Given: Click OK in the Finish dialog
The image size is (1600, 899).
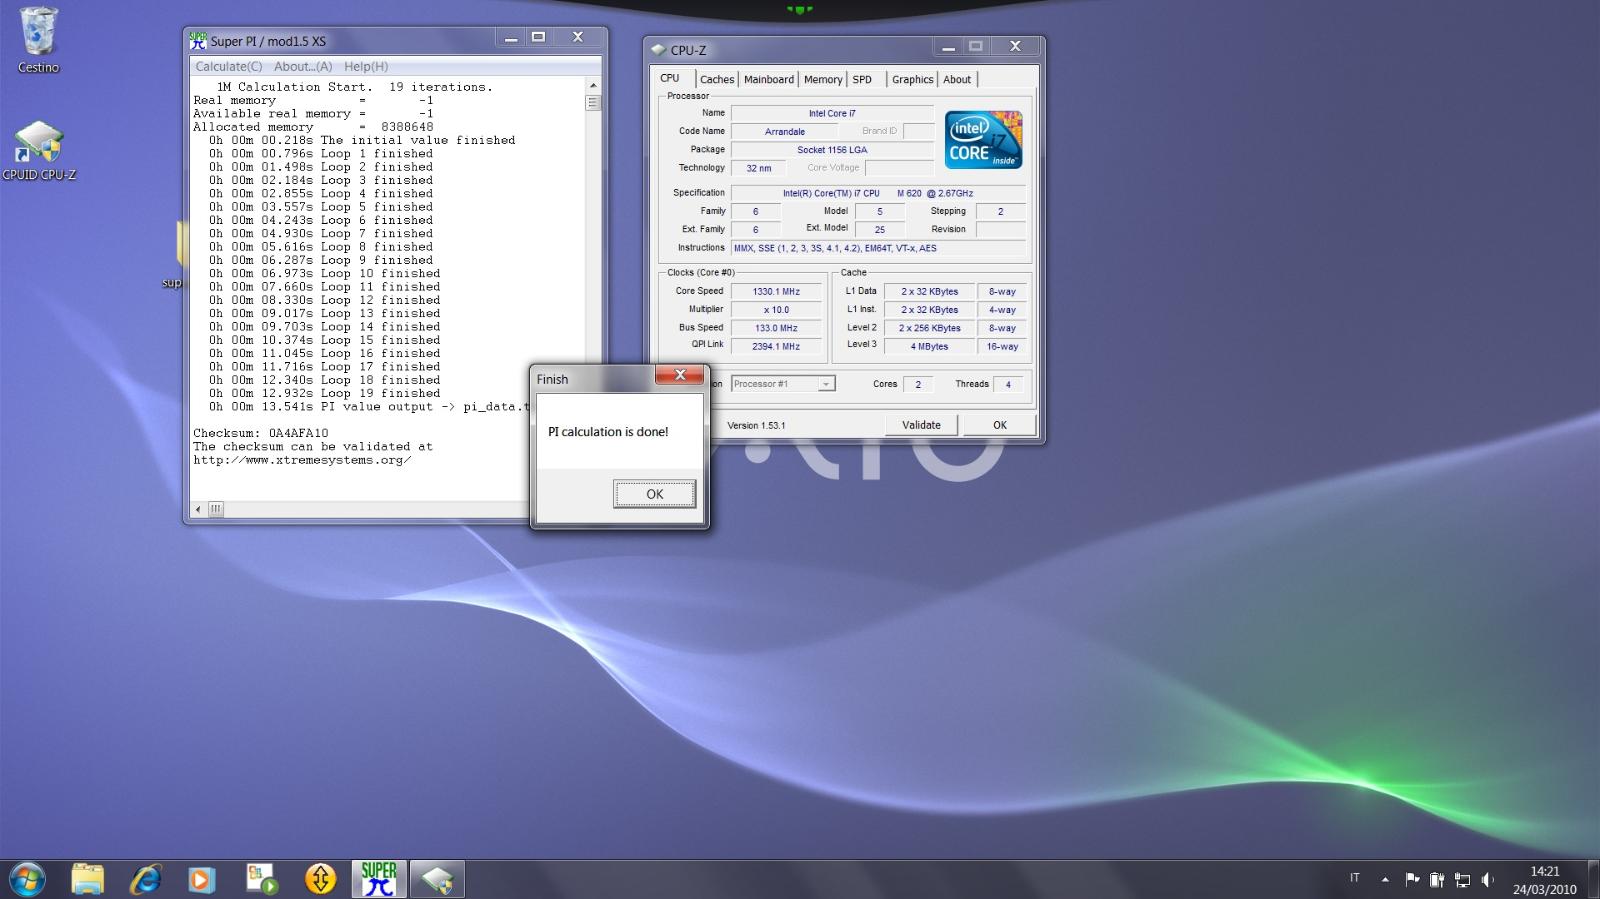Looking at the screenshot, I should tap(655, 494).
